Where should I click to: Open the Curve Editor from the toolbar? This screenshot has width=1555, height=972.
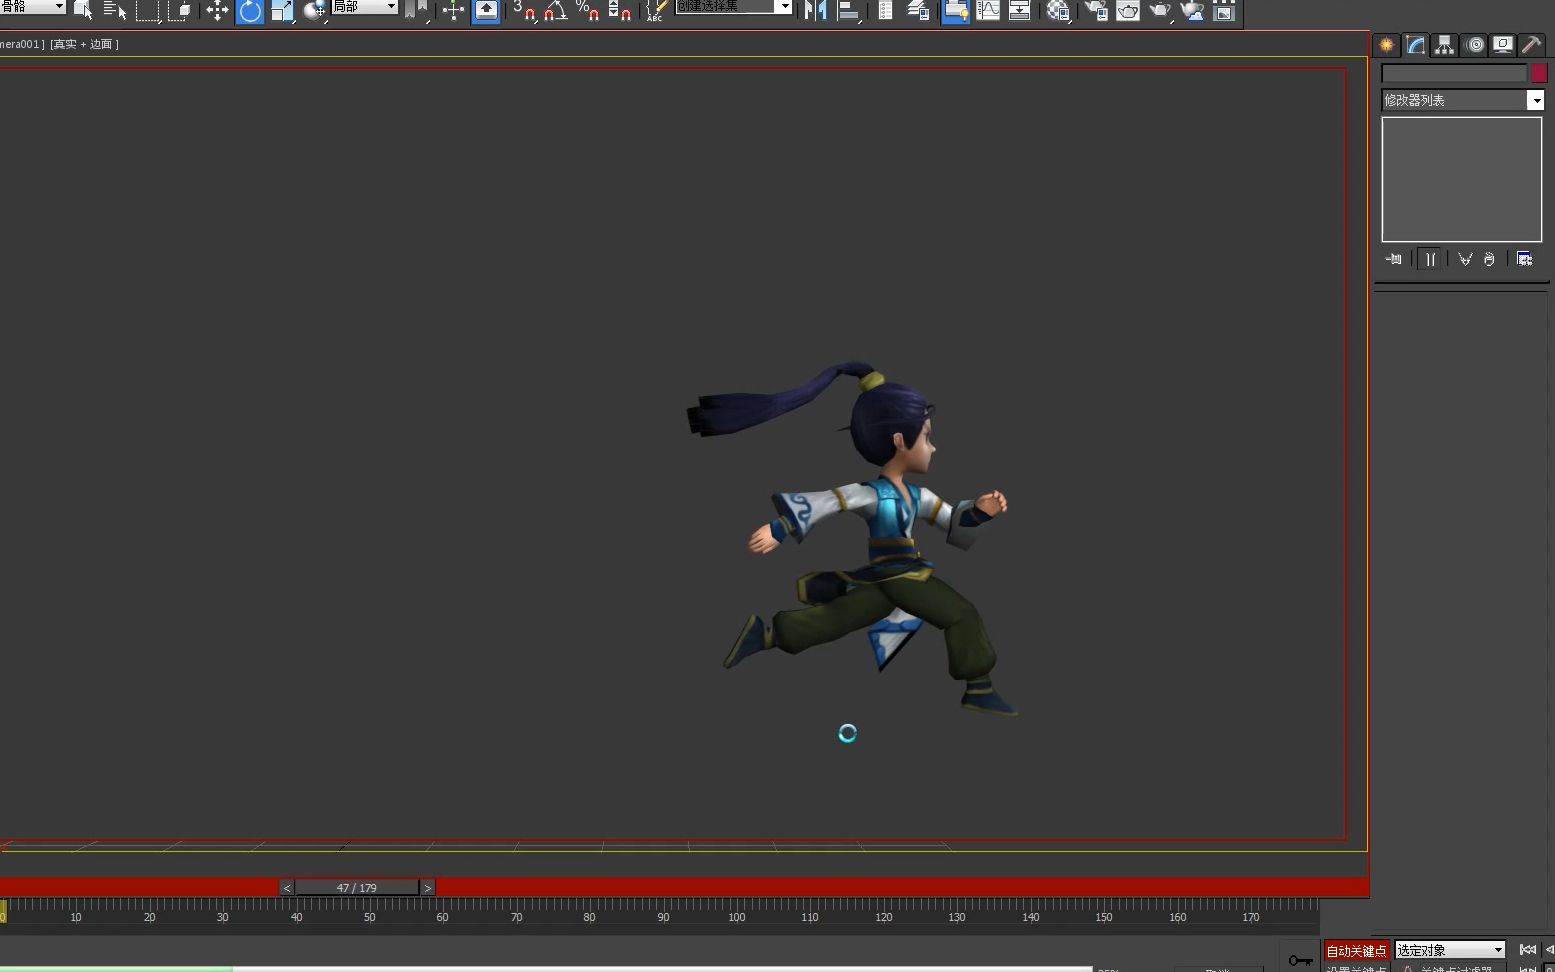[x=988, y=12]
